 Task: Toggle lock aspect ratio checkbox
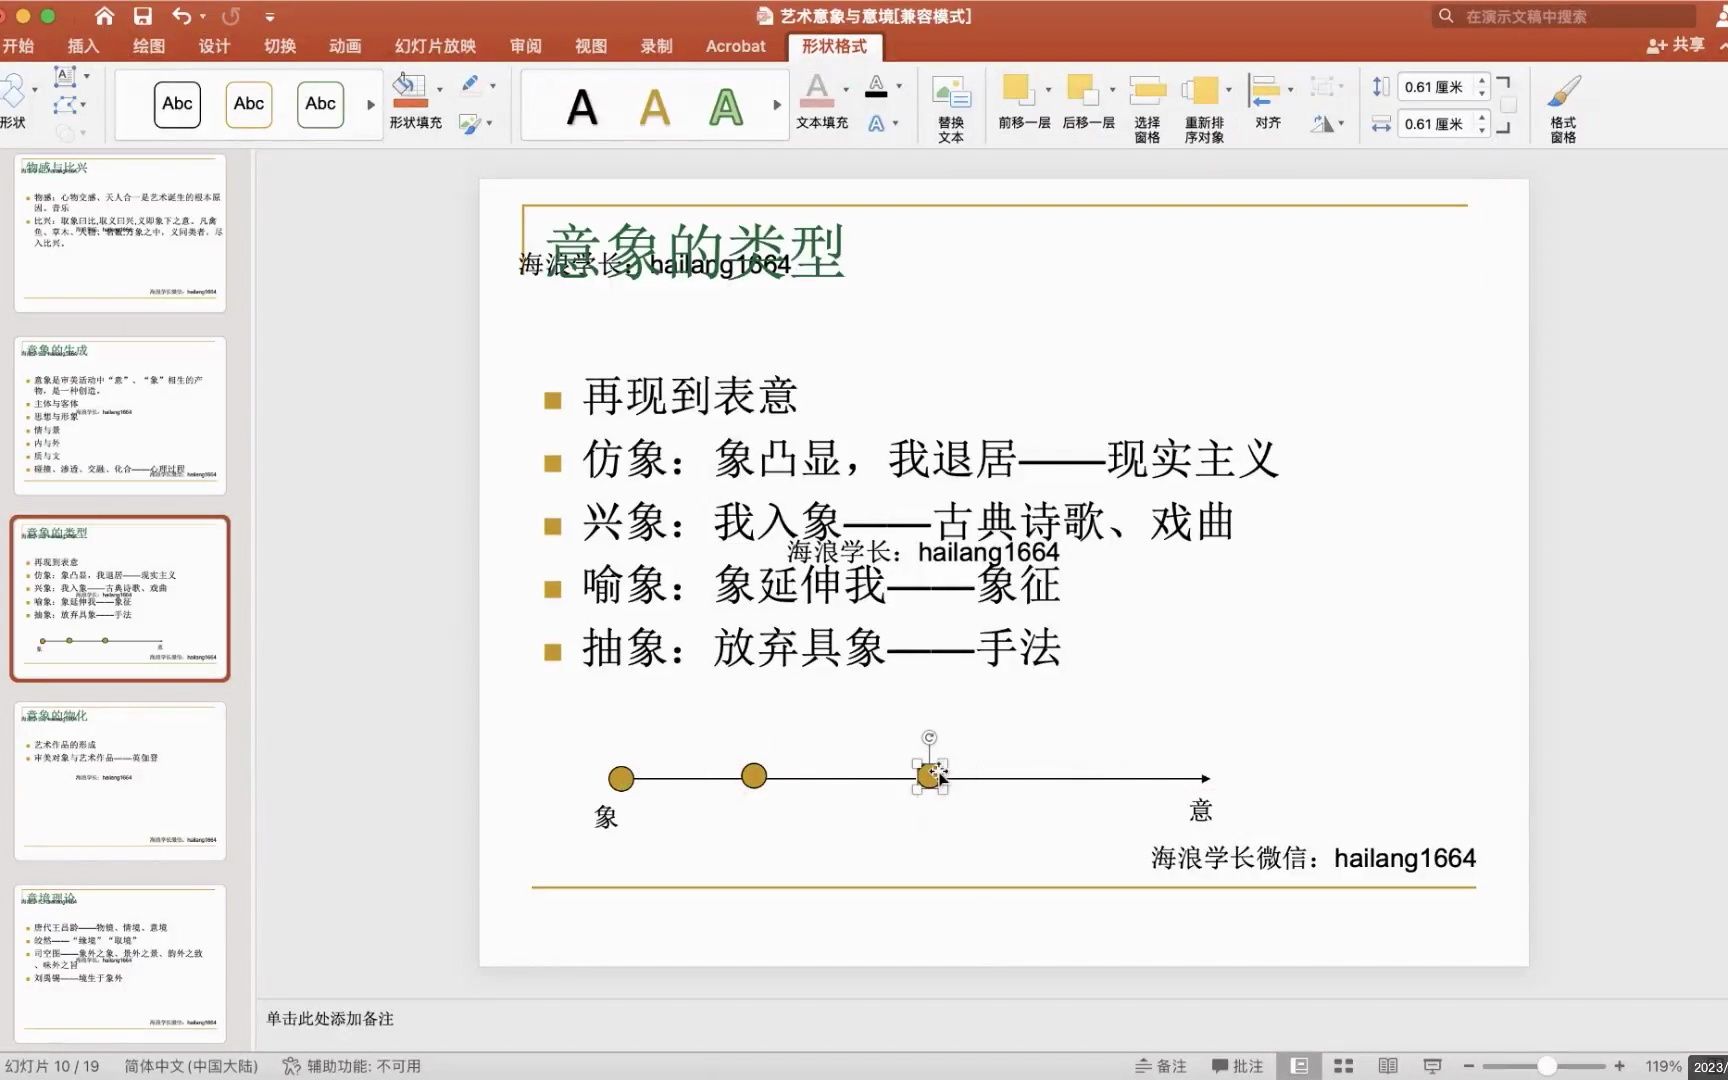click(x=1508, y=104)
